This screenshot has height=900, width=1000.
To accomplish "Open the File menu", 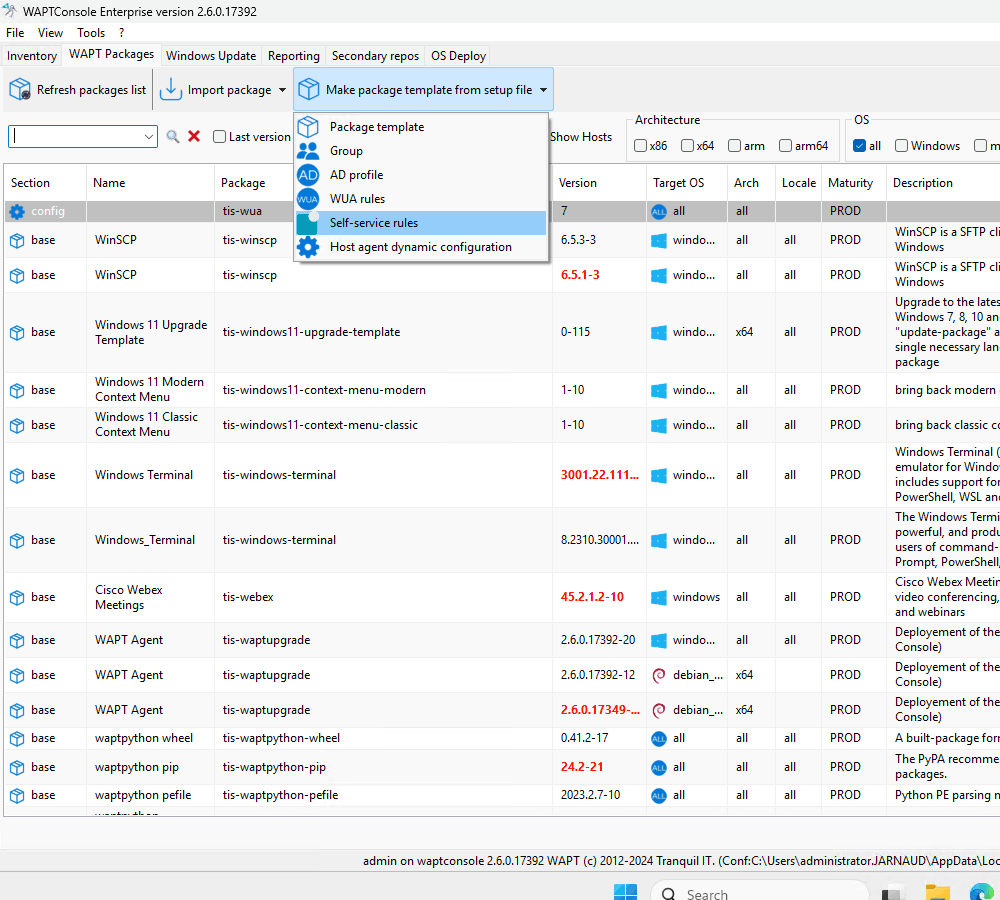I will pyautogui.click(x=15, y=33).
